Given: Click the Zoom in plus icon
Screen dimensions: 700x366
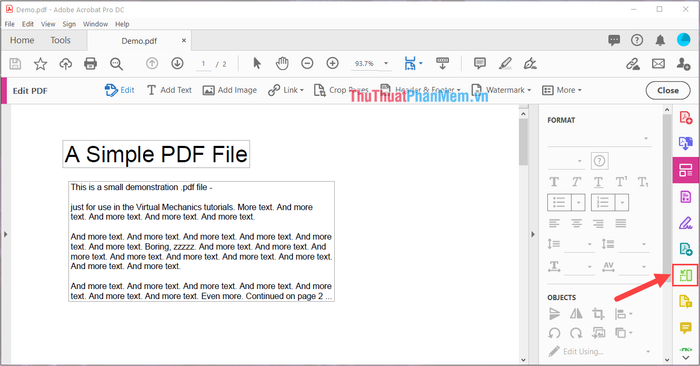Looking at the screenshot, I should [x=332, y=63].
